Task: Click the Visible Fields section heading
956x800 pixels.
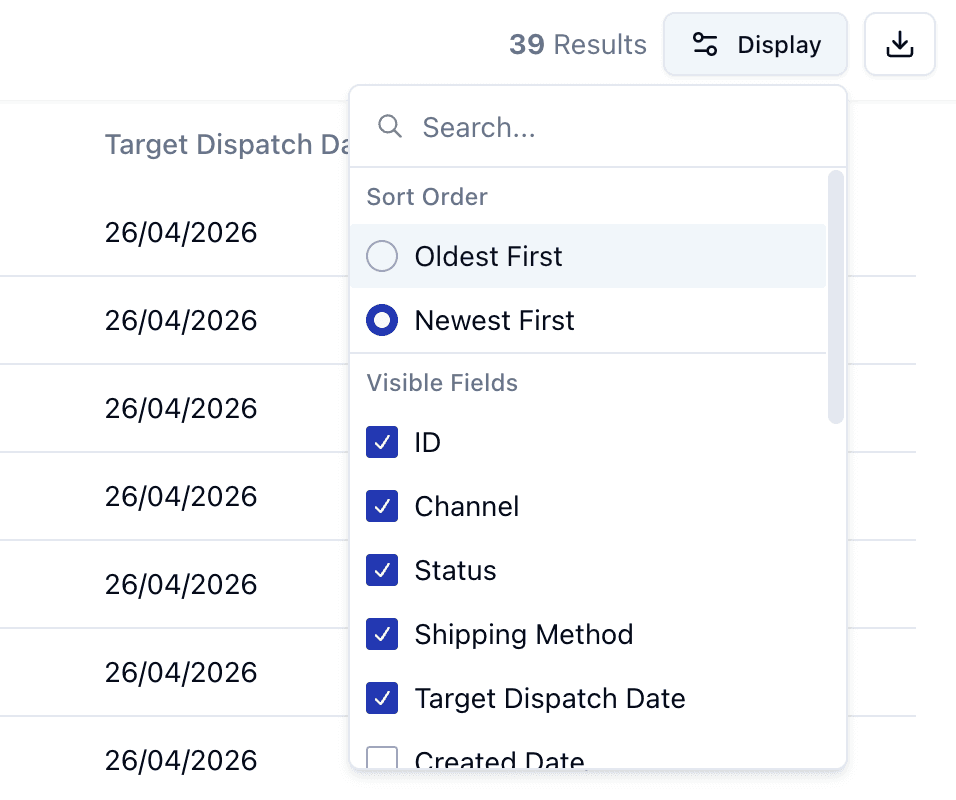Action: (442, 383)
